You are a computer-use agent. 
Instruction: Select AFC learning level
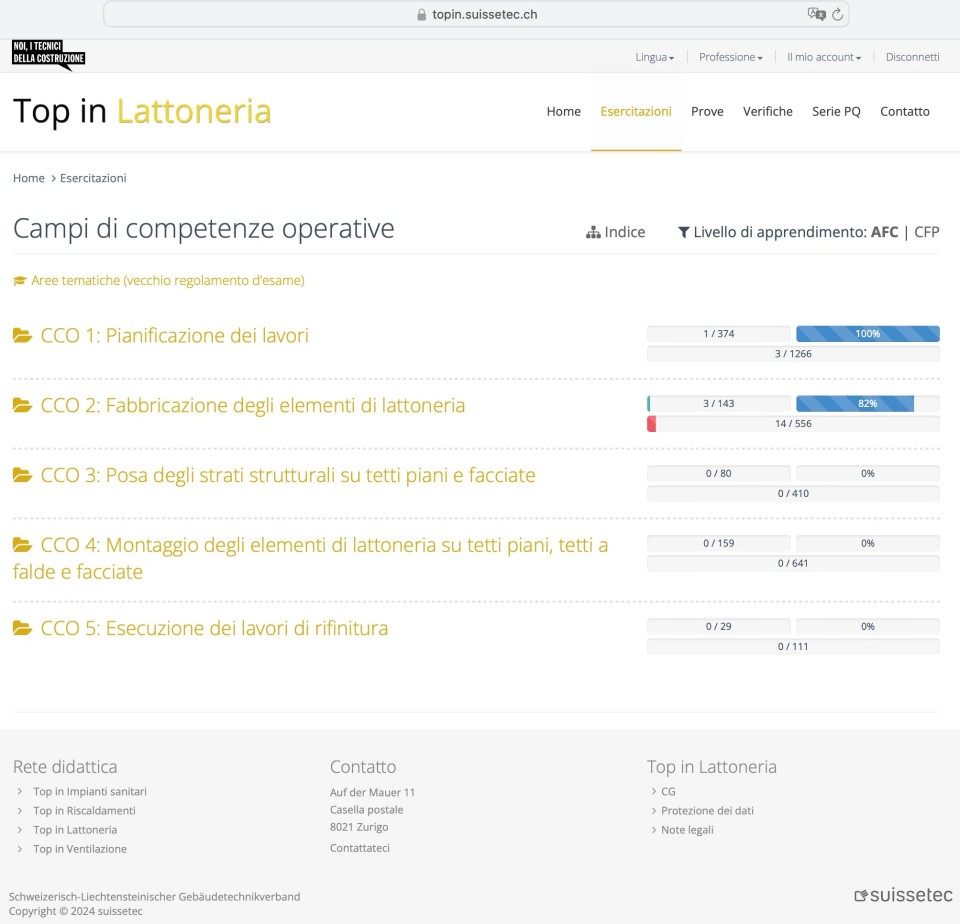884,232
